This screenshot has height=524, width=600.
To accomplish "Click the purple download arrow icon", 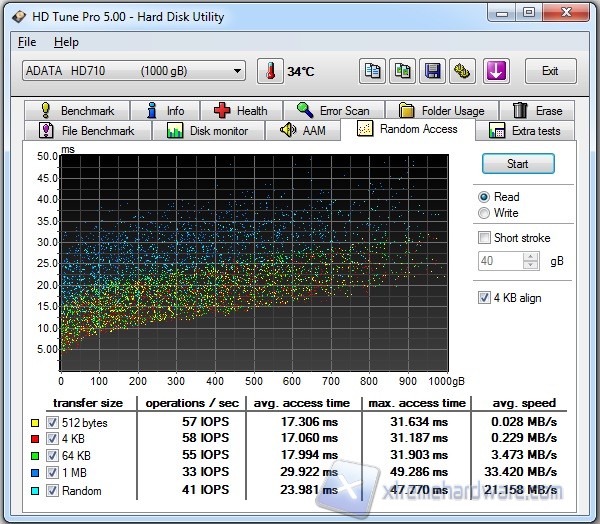I will pyautogui.click(x=497, y=71).
